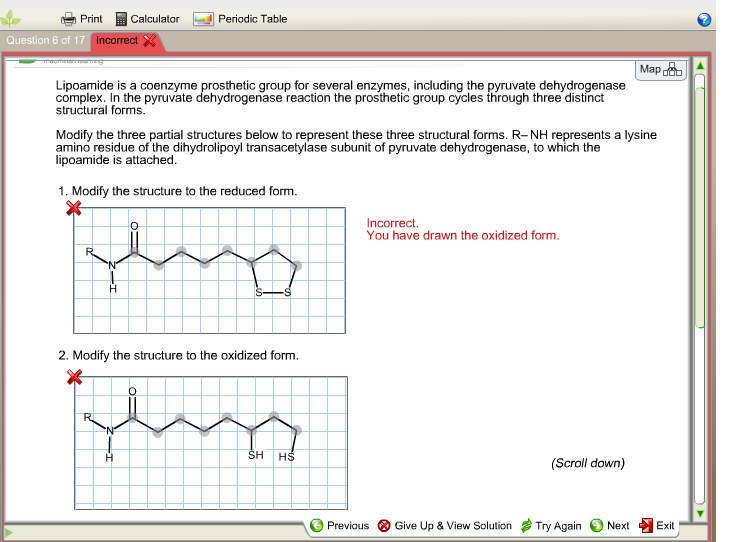Viewport: 729px width, 542px height.
Task: Click the S—S disulfide bond in first structure
Action: click(273, 293)
